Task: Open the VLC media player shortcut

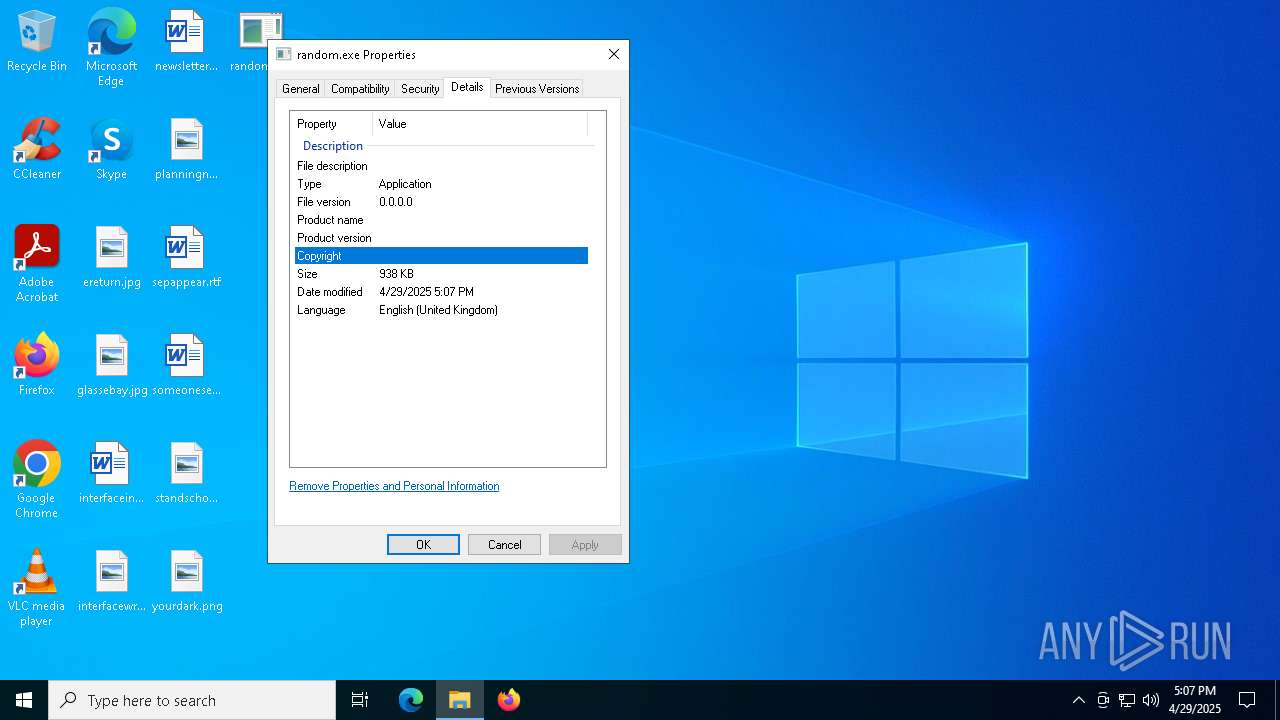Action: click(x=37, y=588)
